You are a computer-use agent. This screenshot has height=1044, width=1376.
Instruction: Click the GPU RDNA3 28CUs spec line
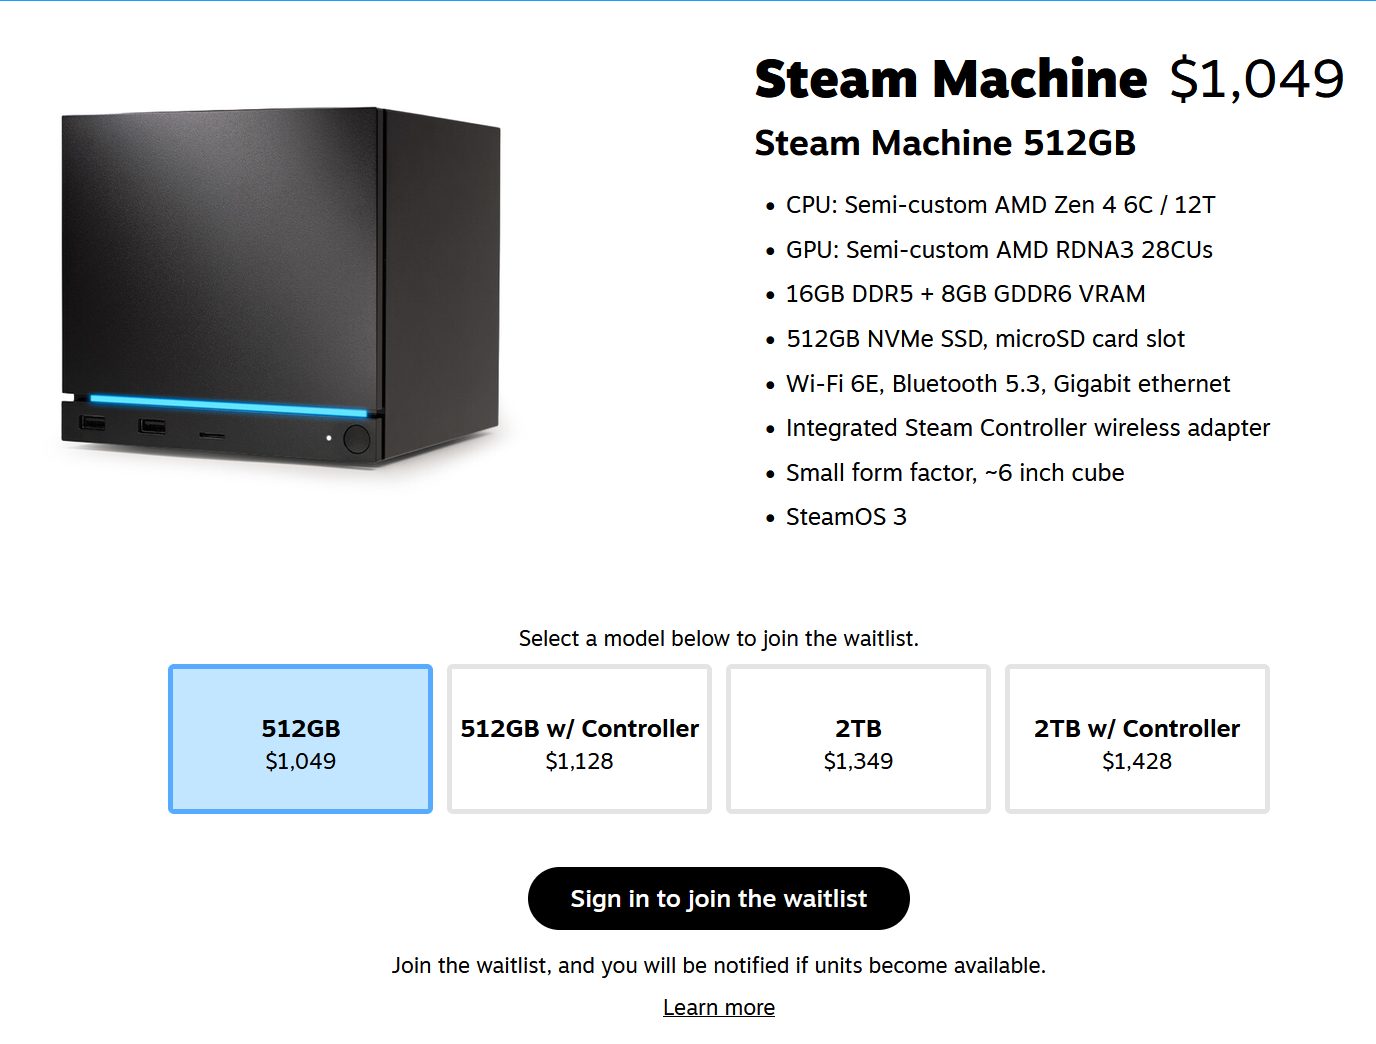999,250
